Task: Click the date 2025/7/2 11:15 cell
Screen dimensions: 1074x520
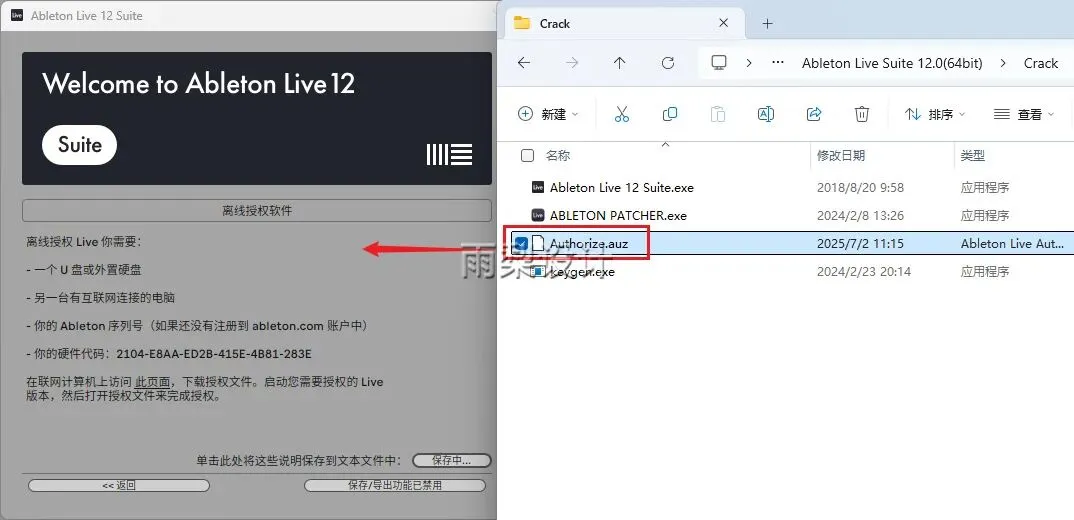Action: pos(860,243)
